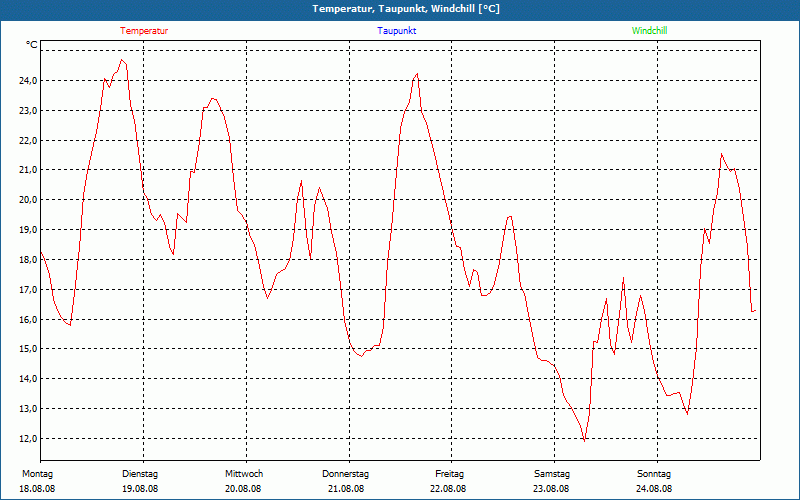The image size is (800, 500).
Task: Click the date 18.08.08
Action: coord(37,489)
